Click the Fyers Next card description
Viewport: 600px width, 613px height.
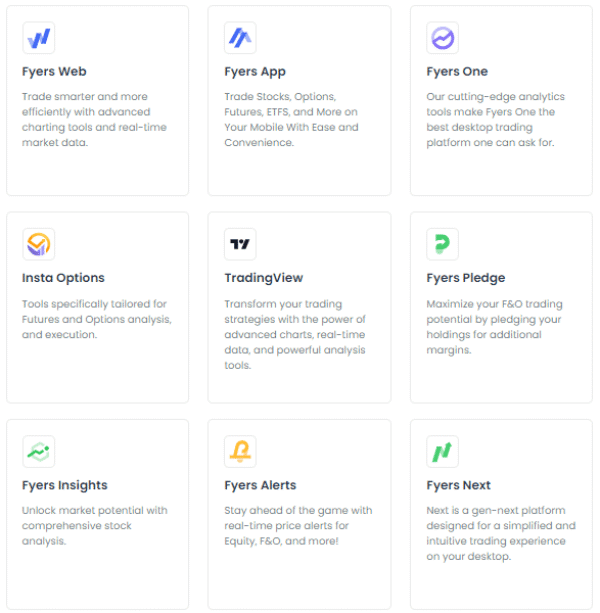pyautogui.click(x=497, y=533)
